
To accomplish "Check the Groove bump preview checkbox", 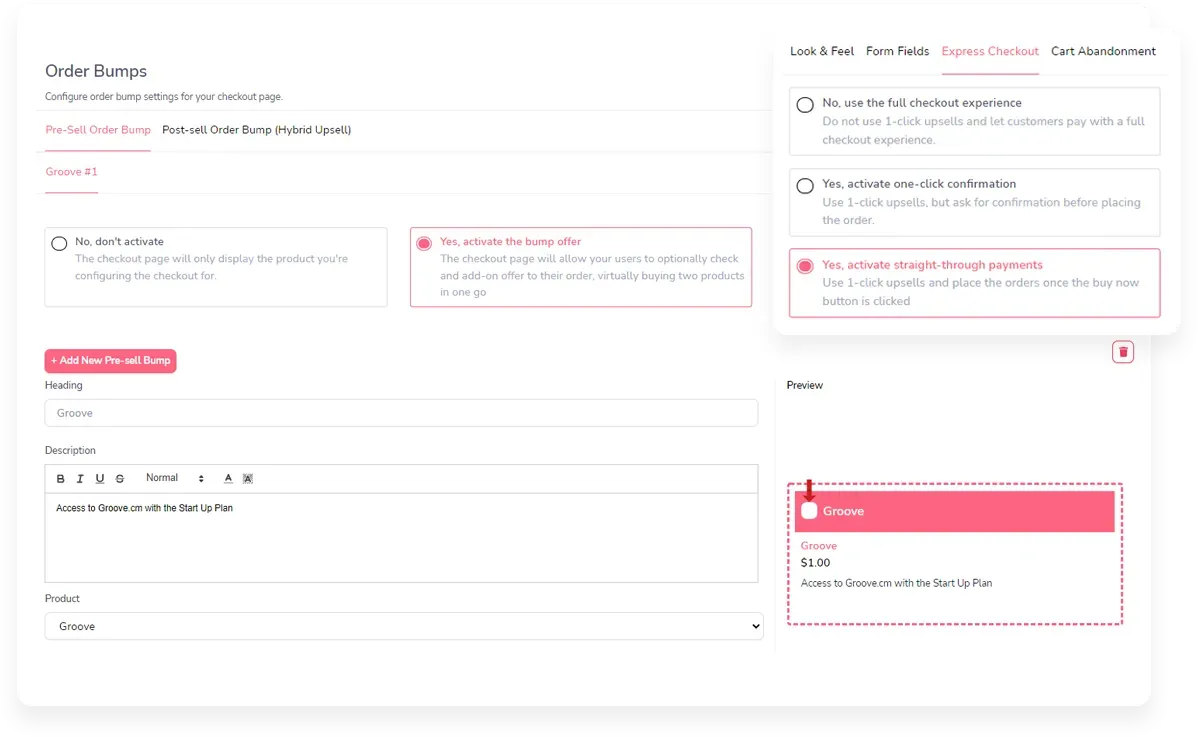I will click(810, 511).
